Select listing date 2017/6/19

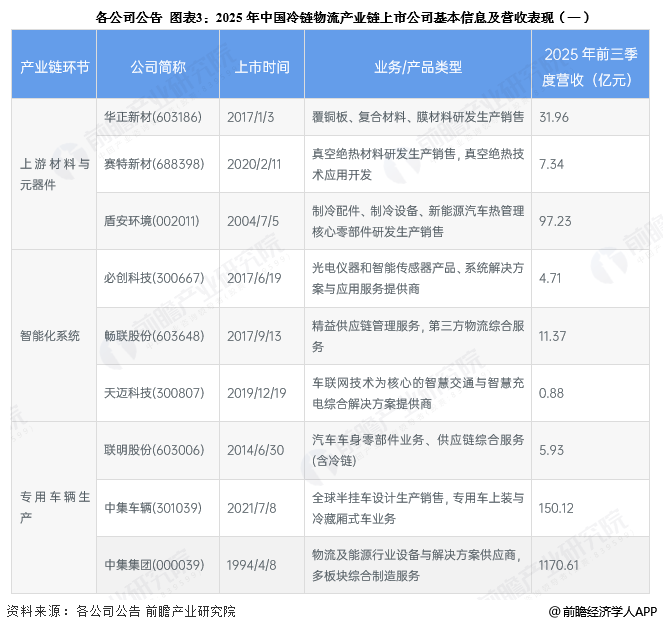point(254,278)
